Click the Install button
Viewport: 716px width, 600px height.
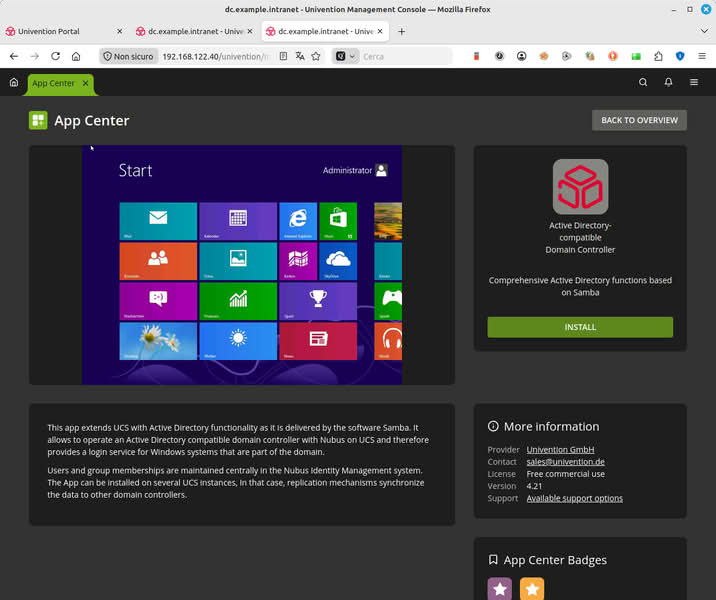tap(580, 327)
